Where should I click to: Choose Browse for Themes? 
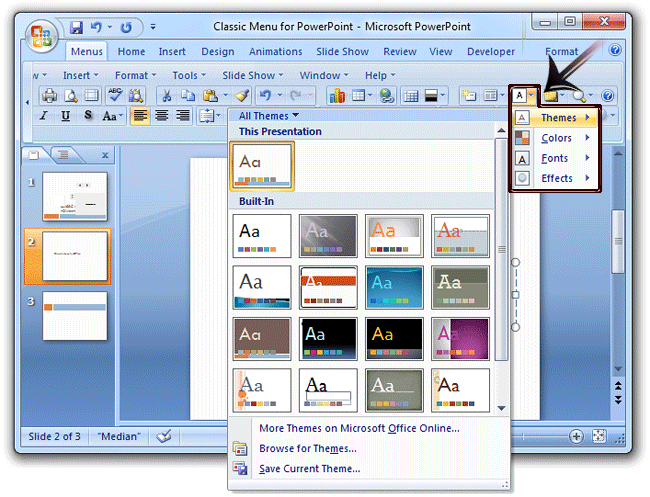(308, 449)
